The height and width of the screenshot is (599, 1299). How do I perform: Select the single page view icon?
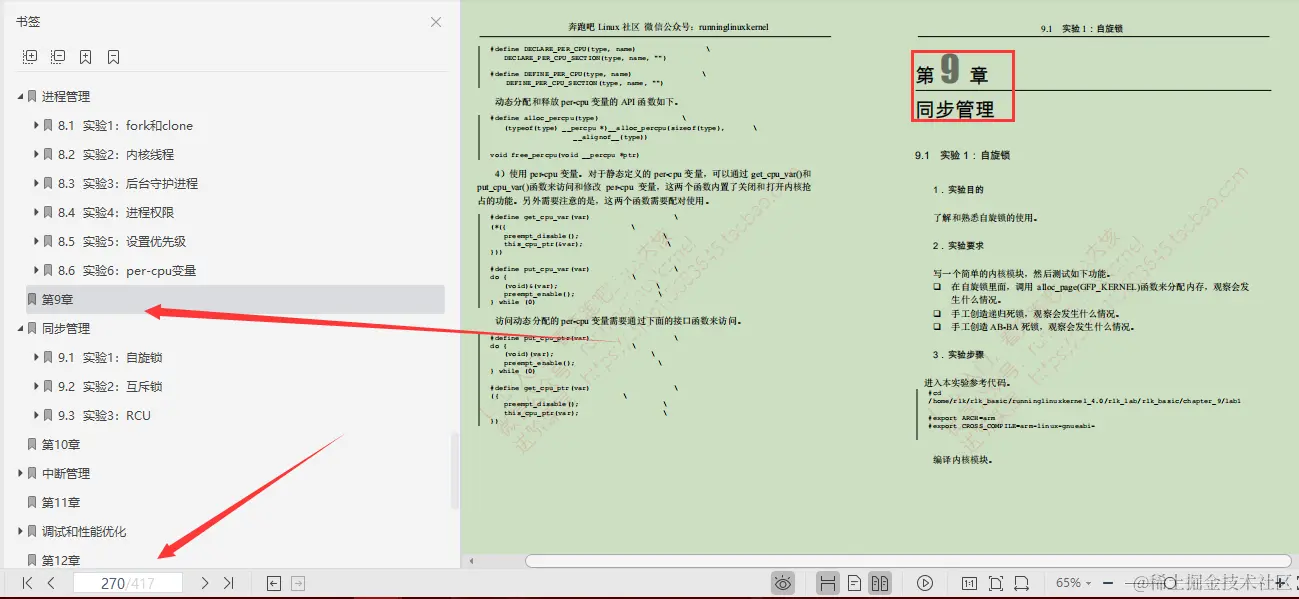click(853, 582)
